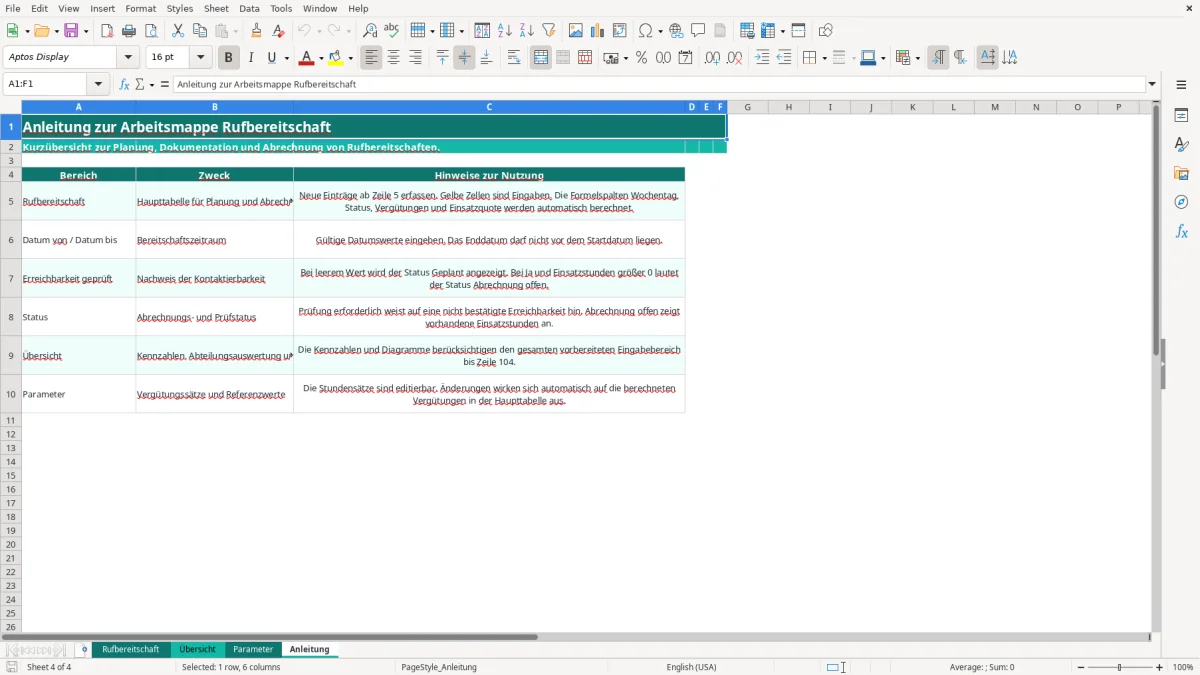Open Print Preview
Viewport: 1200px width, 675px height.
tap(151, 31)
